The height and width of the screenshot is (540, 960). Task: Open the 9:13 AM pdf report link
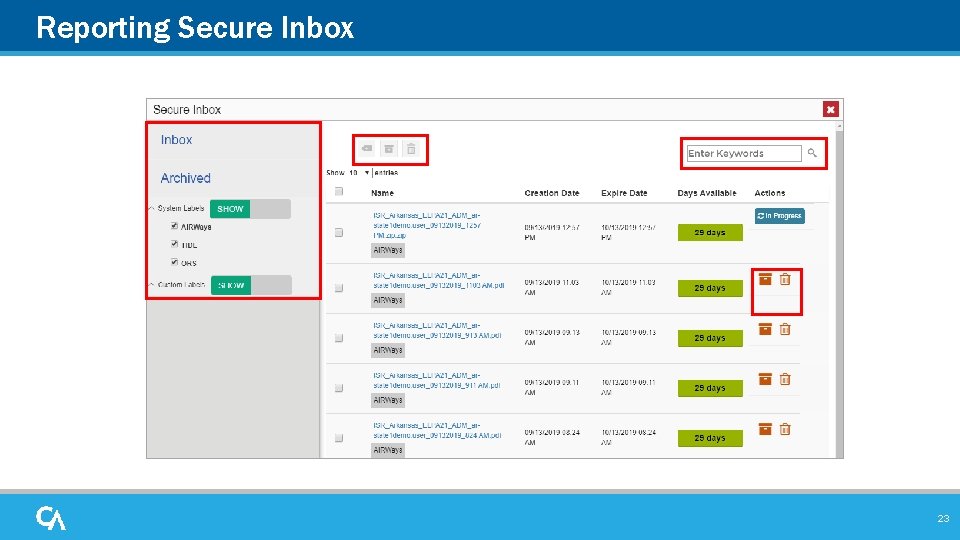pyautogui.click(x=438, y=331)
